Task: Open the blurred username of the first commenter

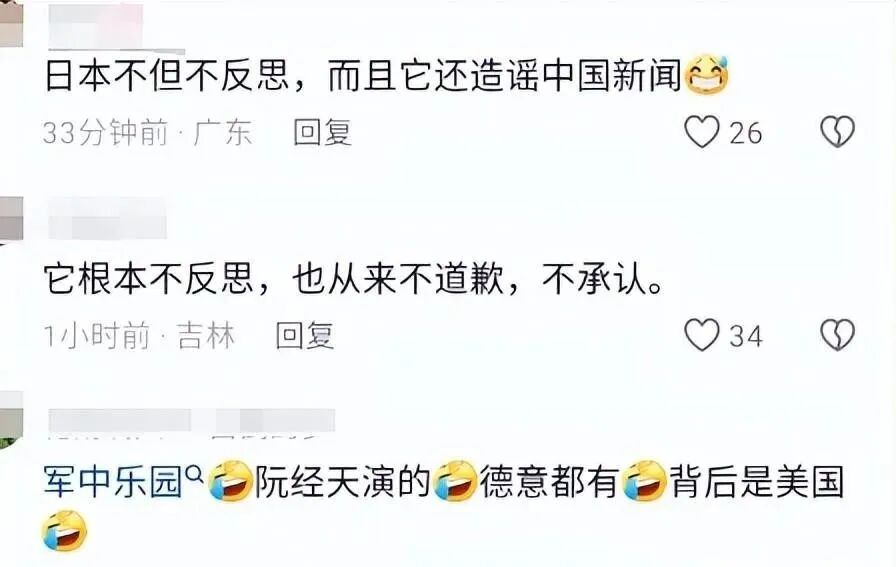Action: coord(96,27)
